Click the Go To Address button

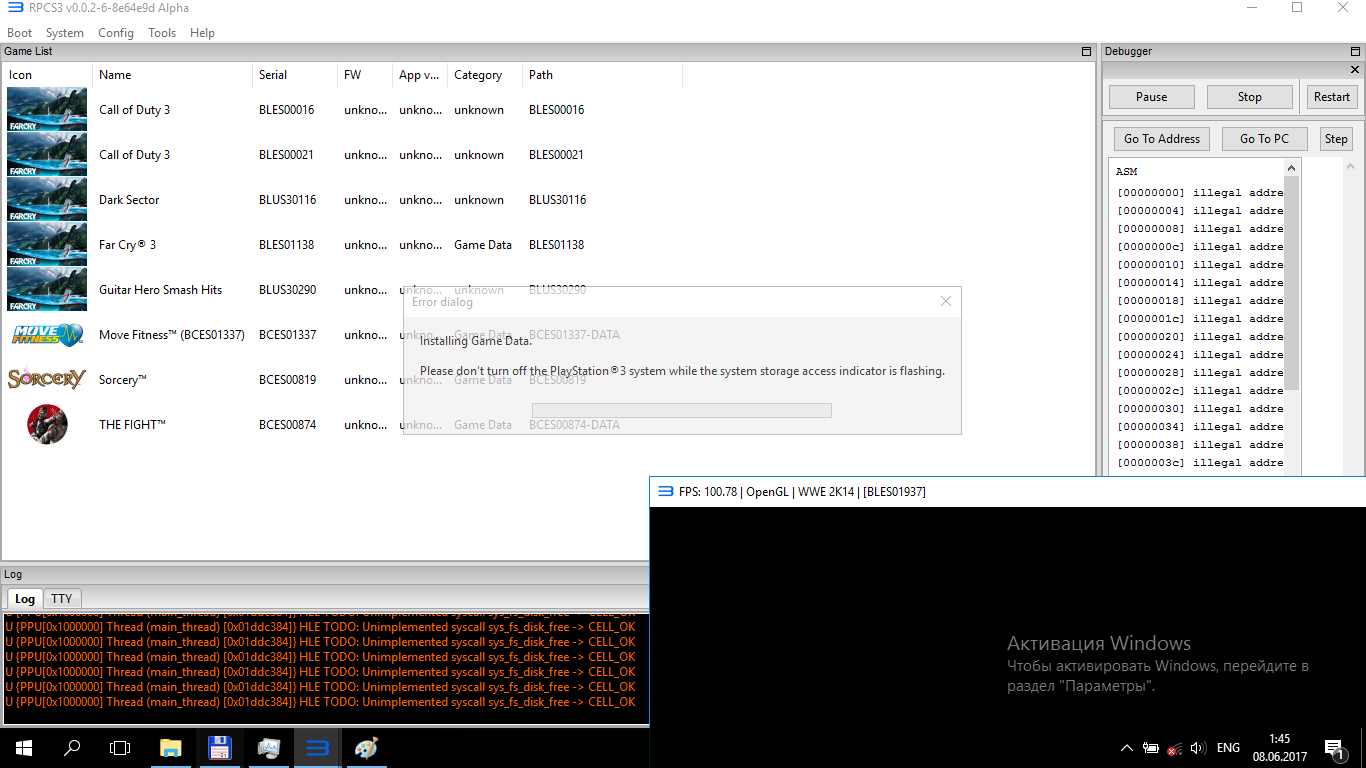[1161, 139]
